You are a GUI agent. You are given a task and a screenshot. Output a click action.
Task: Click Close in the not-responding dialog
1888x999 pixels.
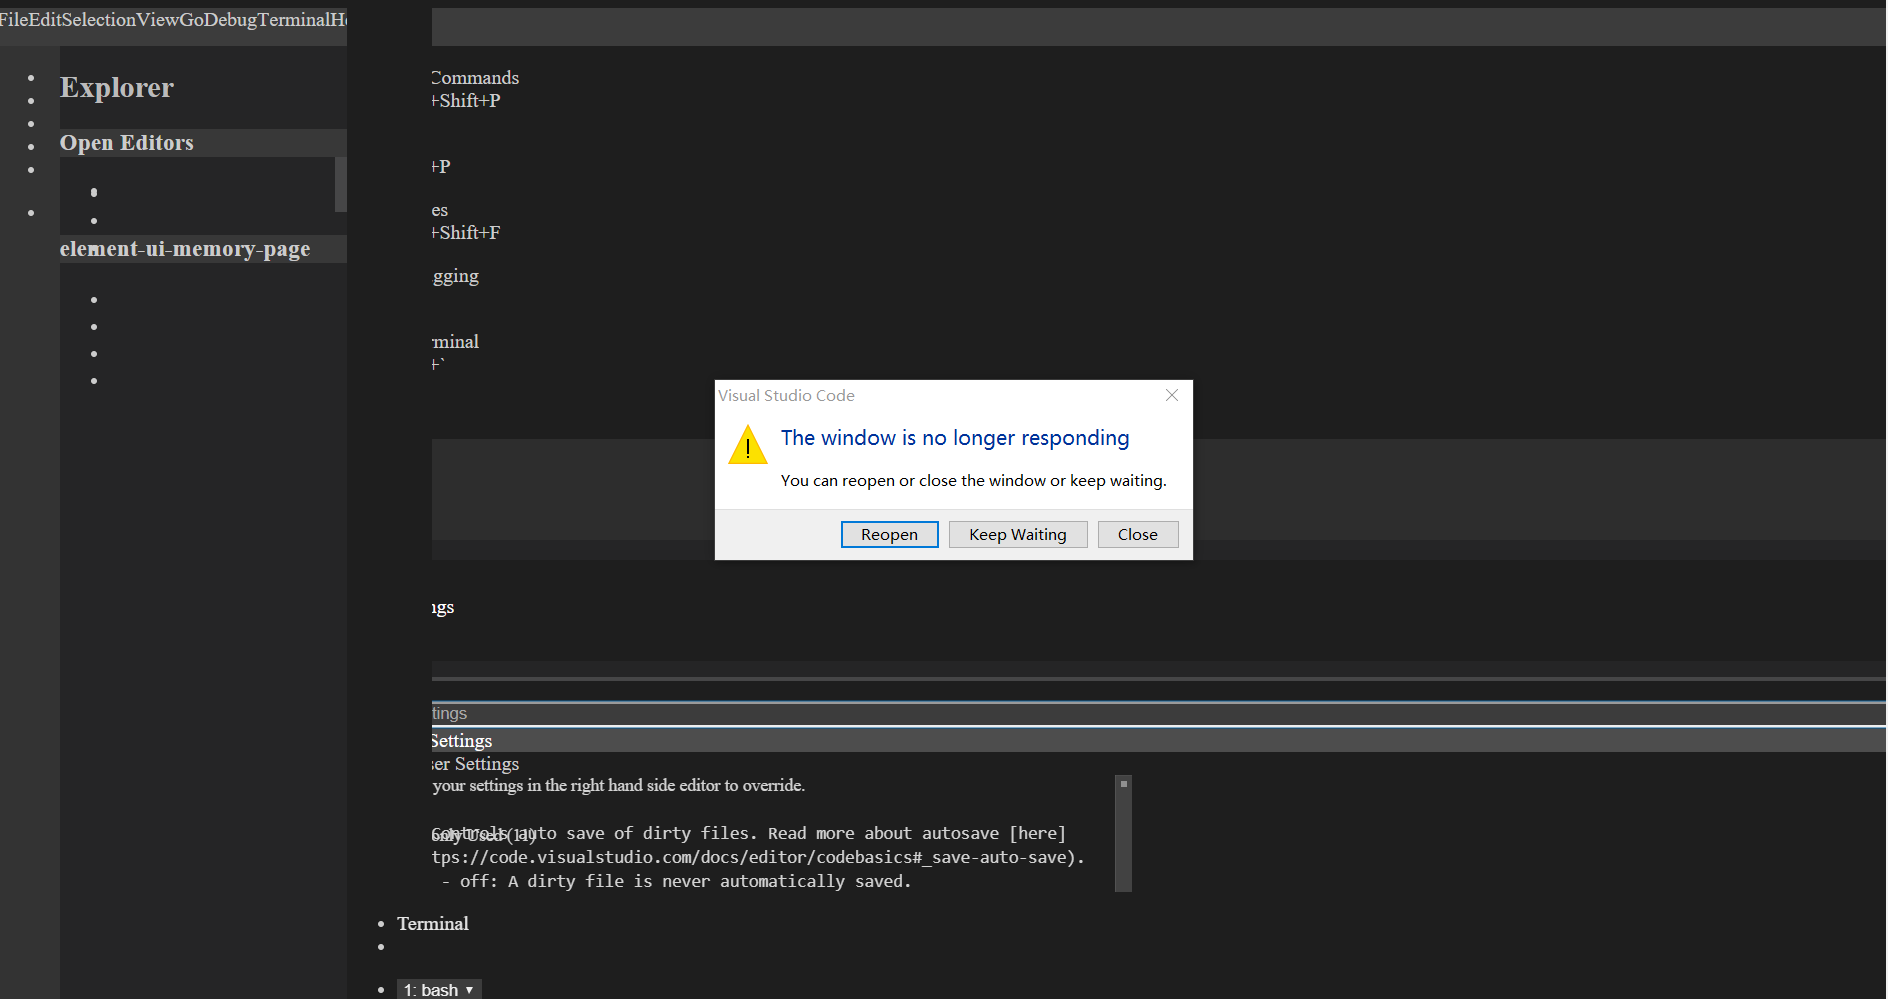(x=1137, y=534)
